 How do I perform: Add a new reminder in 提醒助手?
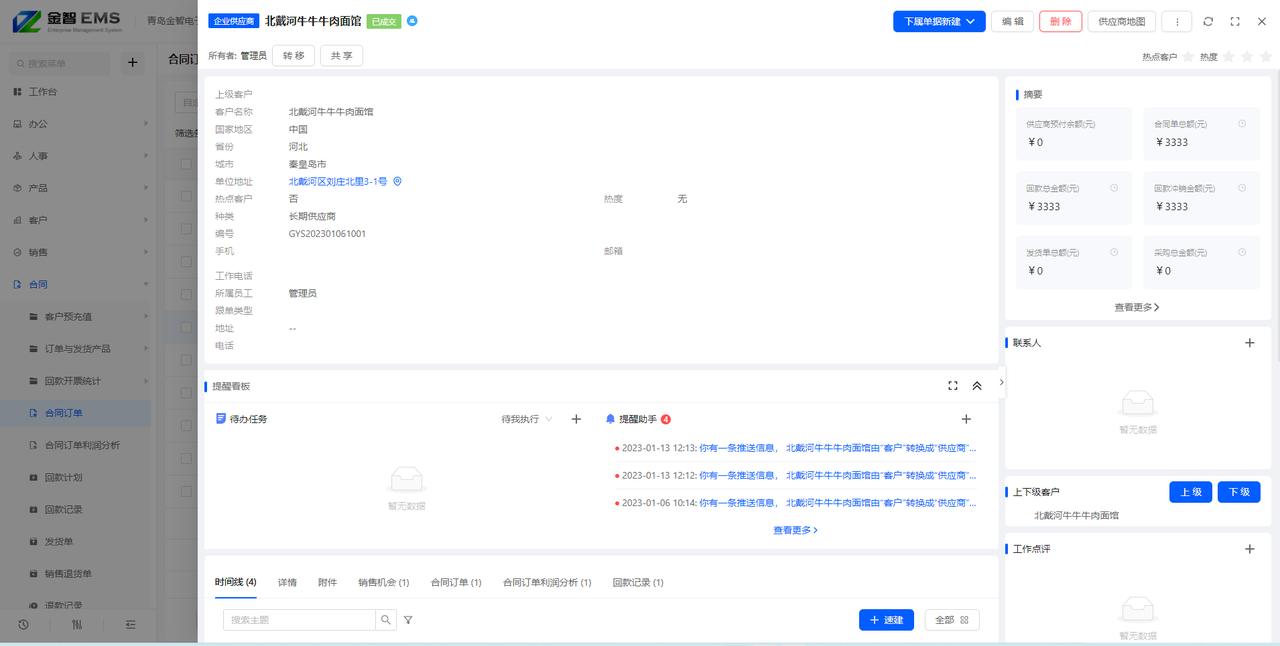pyautogui.click(x=966, y=419)
